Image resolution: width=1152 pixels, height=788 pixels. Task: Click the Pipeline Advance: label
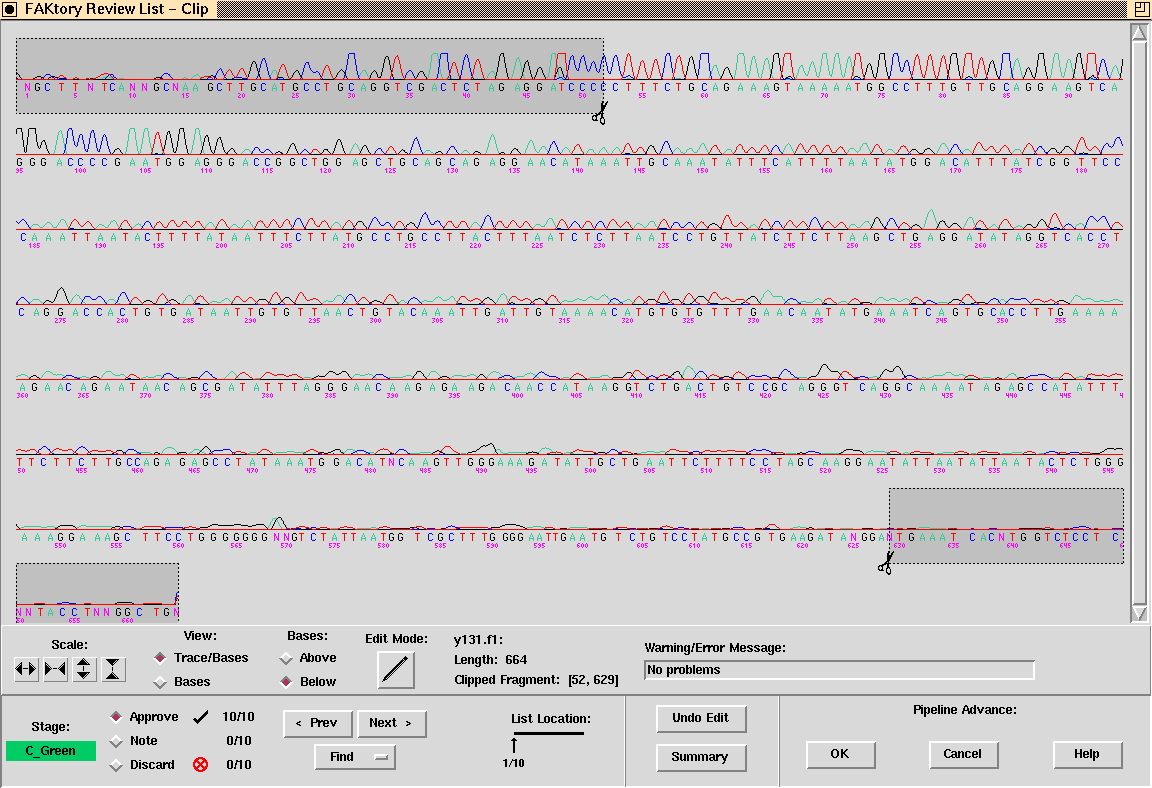tap(965, 710)
